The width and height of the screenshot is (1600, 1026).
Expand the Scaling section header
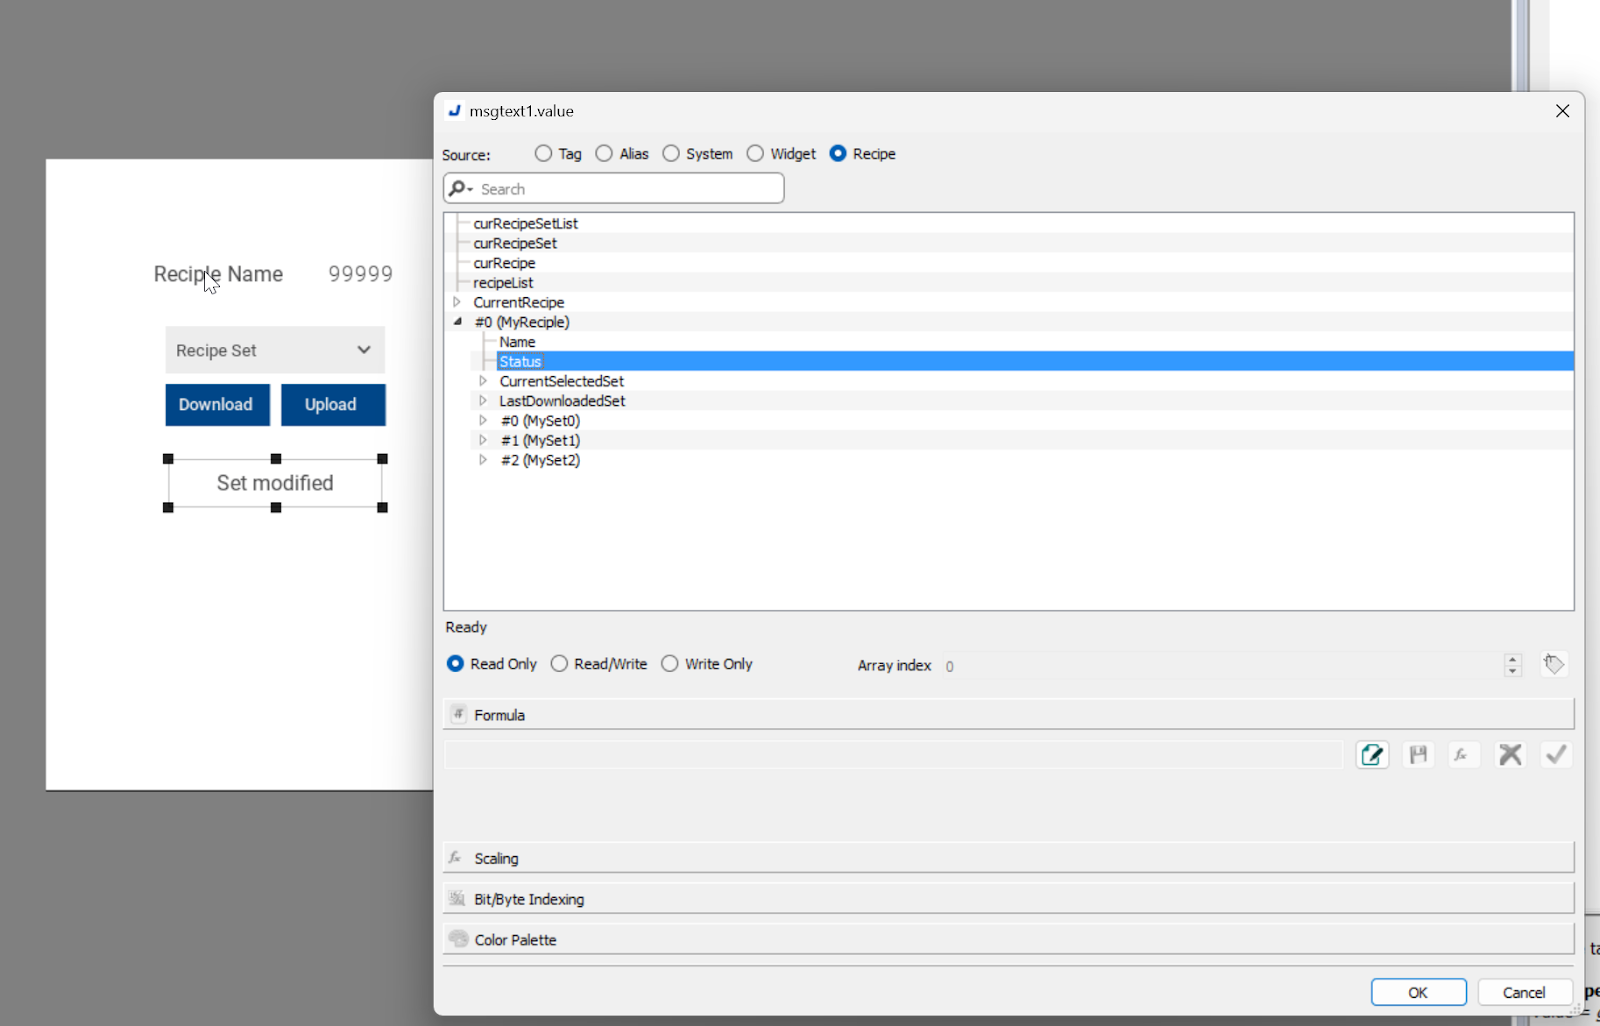click(1008, 858)
